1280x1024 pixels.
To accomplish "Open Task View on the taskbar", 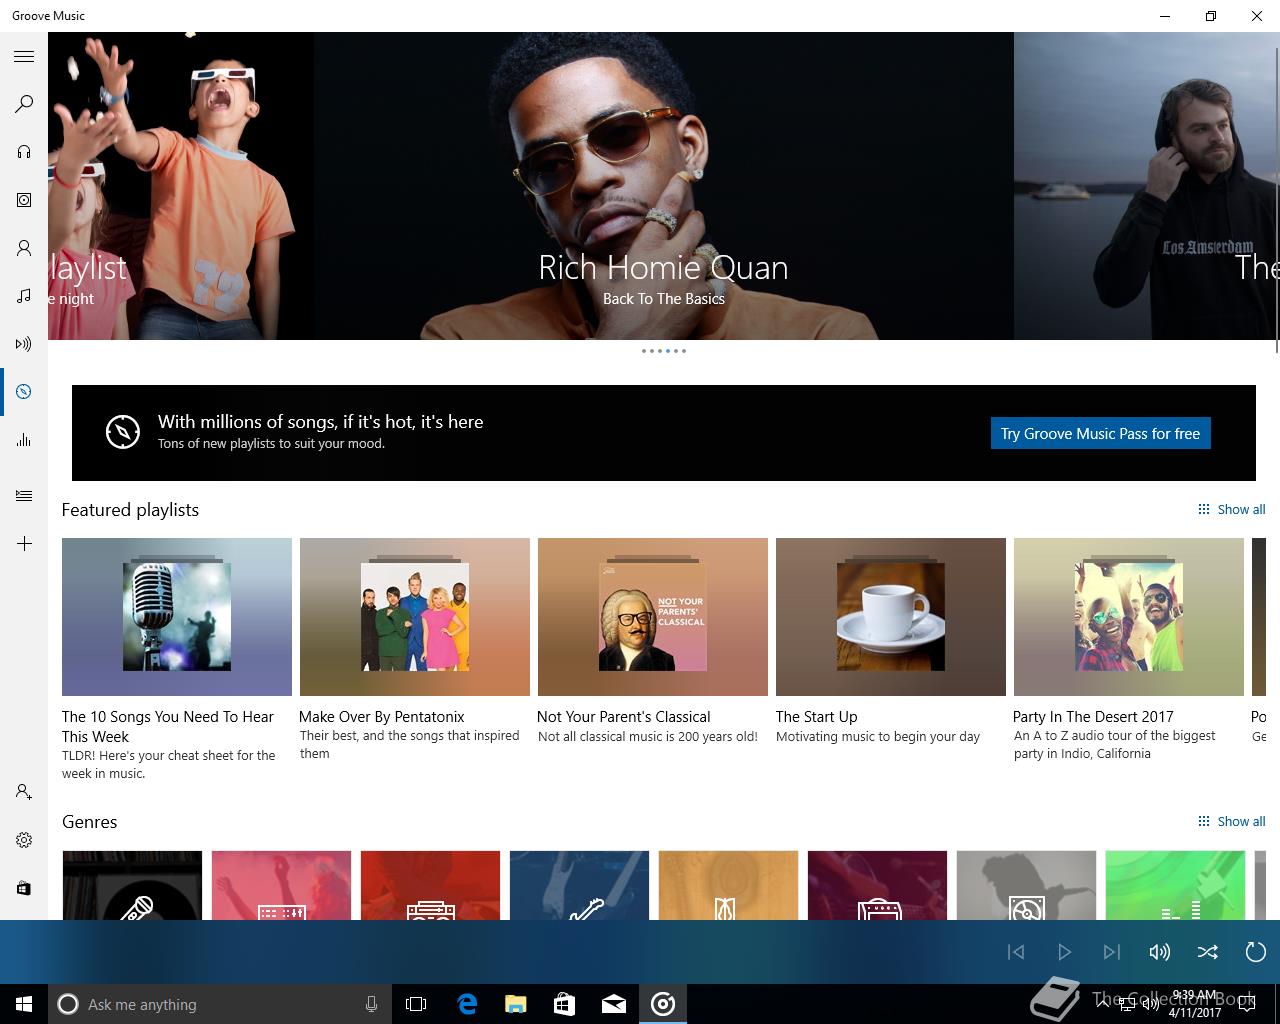I will [416, 1004].
